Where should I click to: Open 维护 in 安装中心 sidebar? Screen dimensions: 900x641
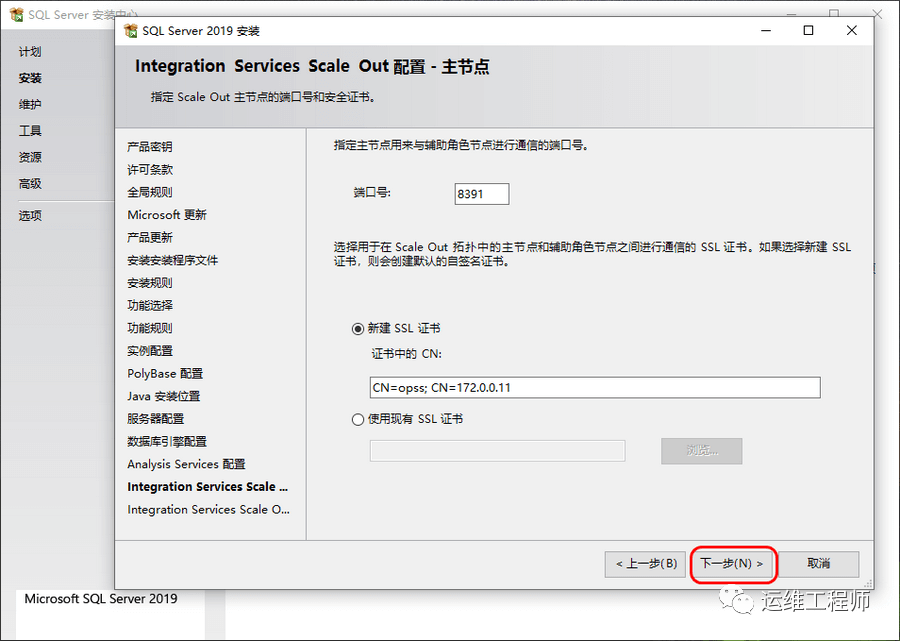coord(30,104)
